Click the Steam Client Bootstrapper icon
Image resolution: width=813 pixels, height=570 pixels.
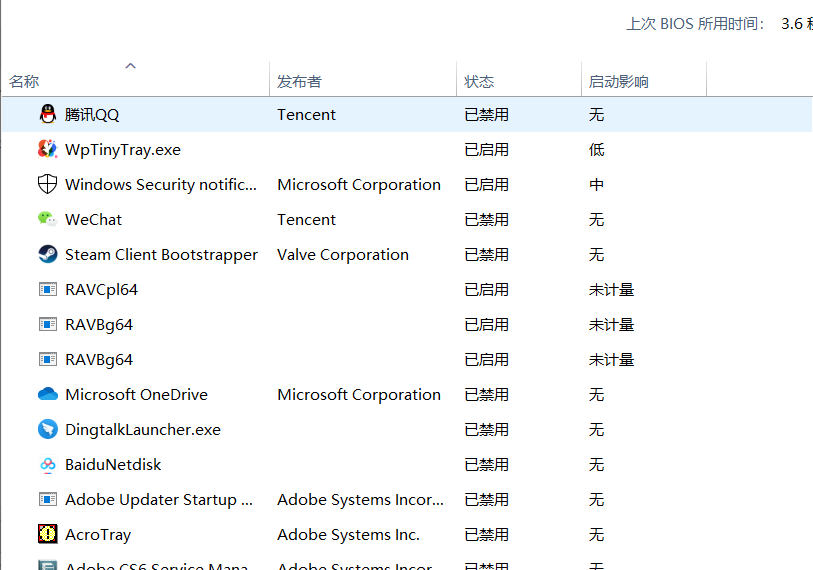click(47, 255)
